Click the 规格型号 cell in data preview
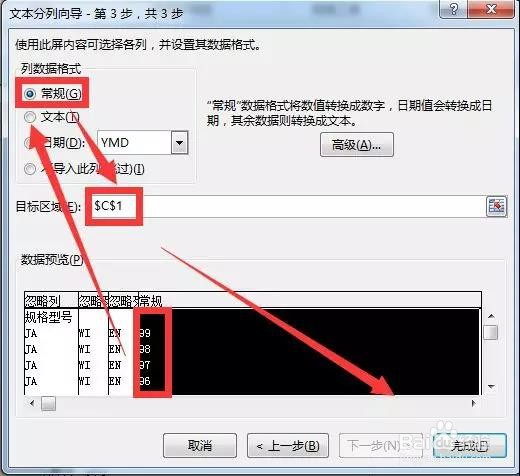Viewport: 520px width, 476px height. (x=49, y=317)
